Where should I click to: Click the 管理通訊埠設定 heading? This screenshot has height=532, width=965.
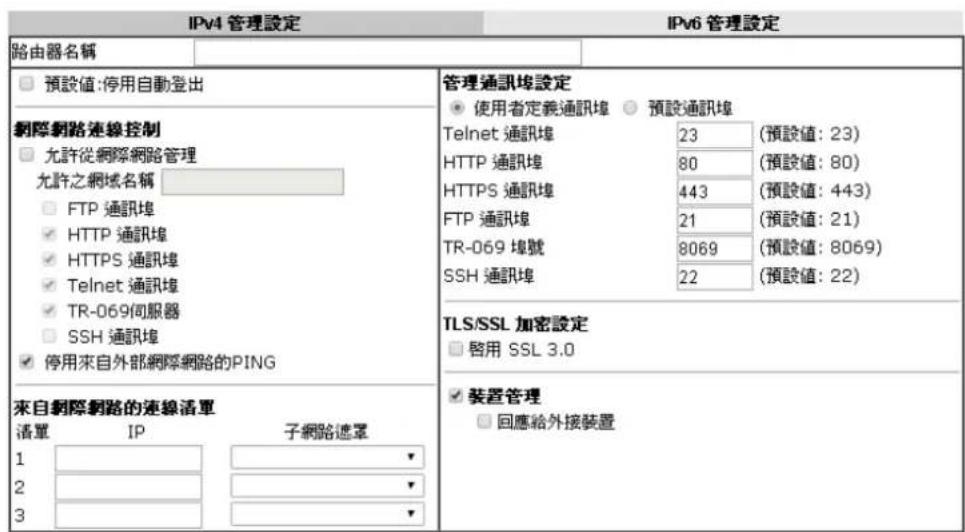[x=508, y=83]
